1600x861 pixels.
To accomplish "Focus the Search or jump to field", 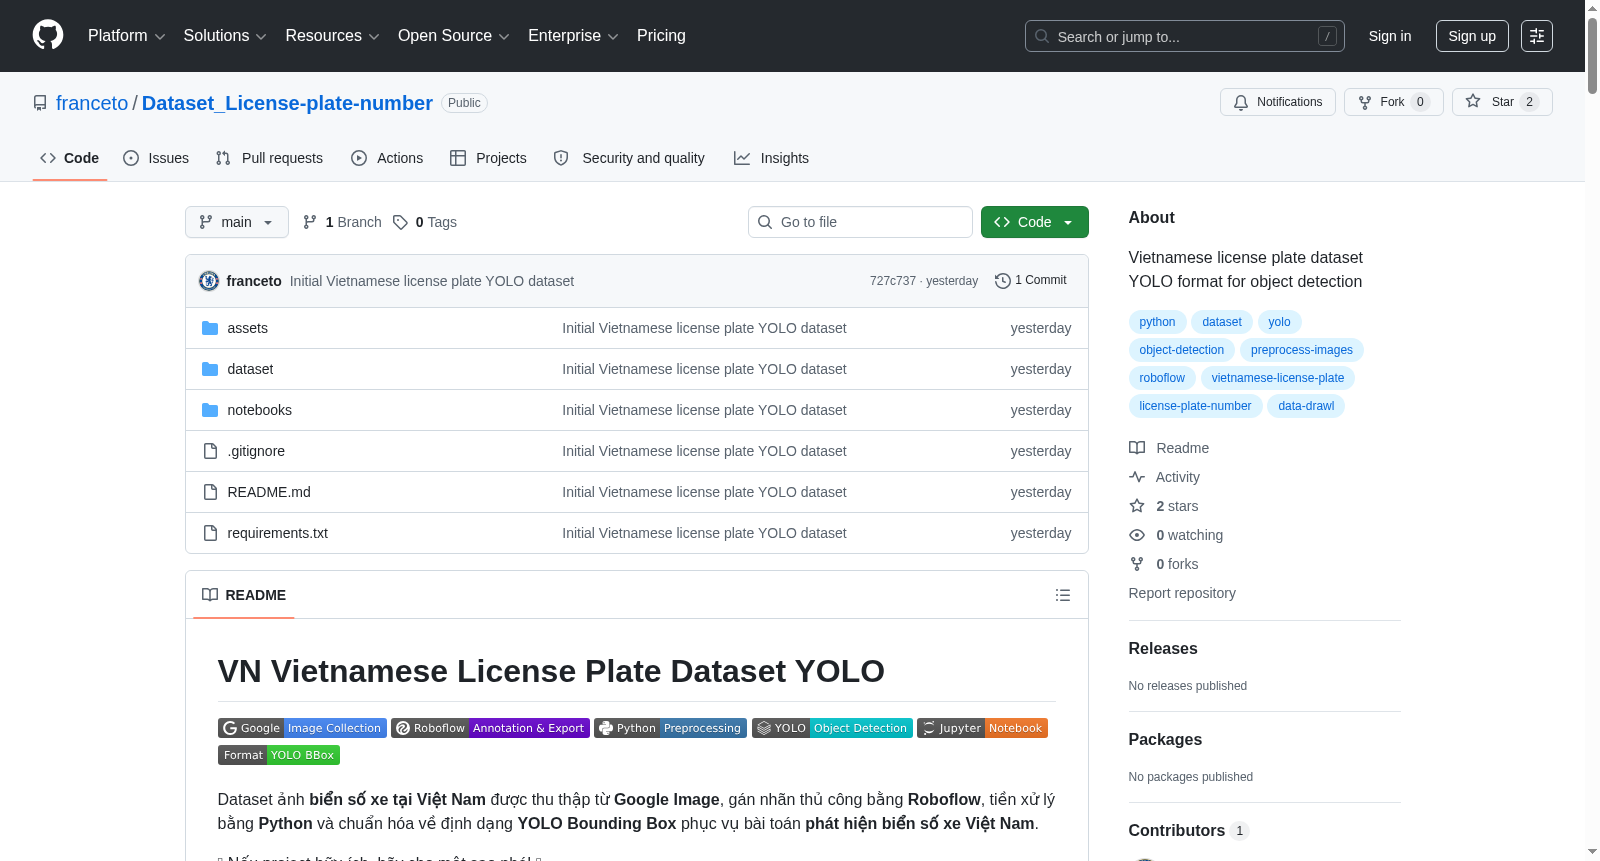I will click(1185, 36).
